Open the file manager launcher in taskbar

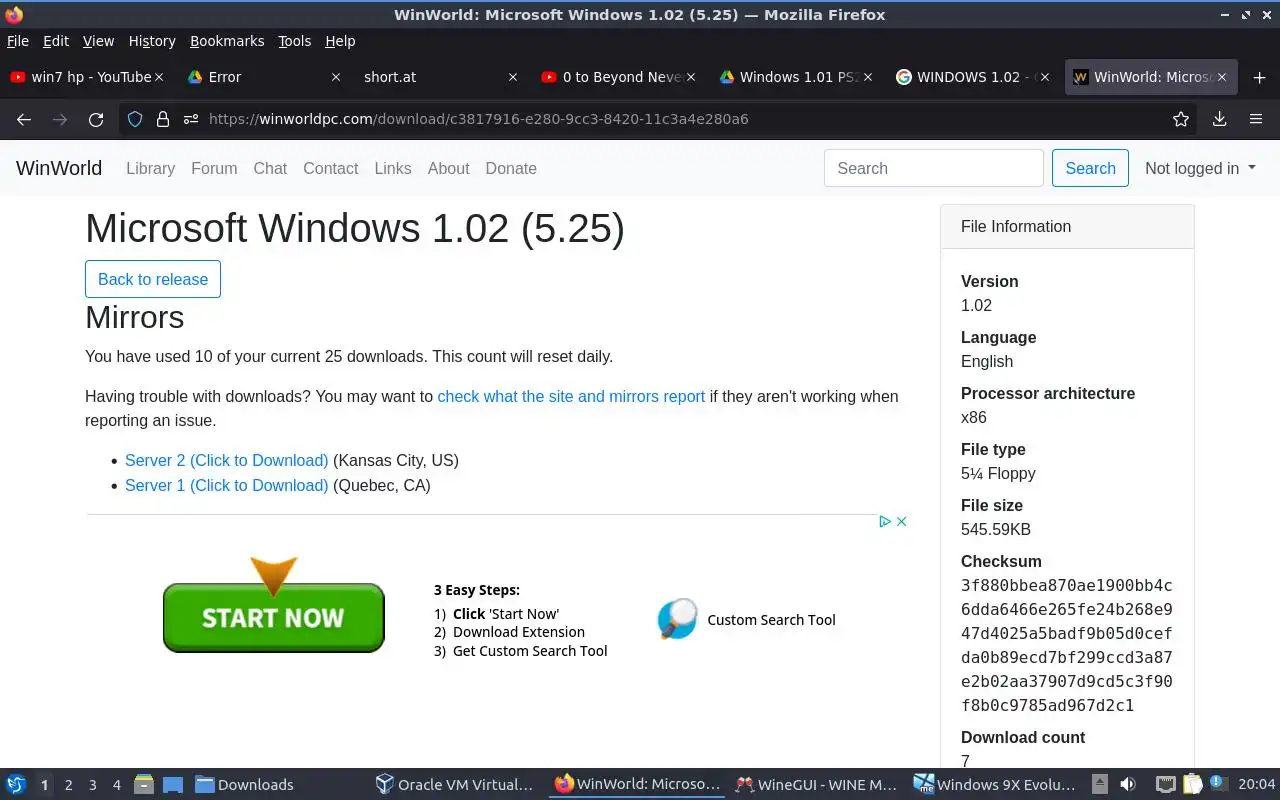143,784
